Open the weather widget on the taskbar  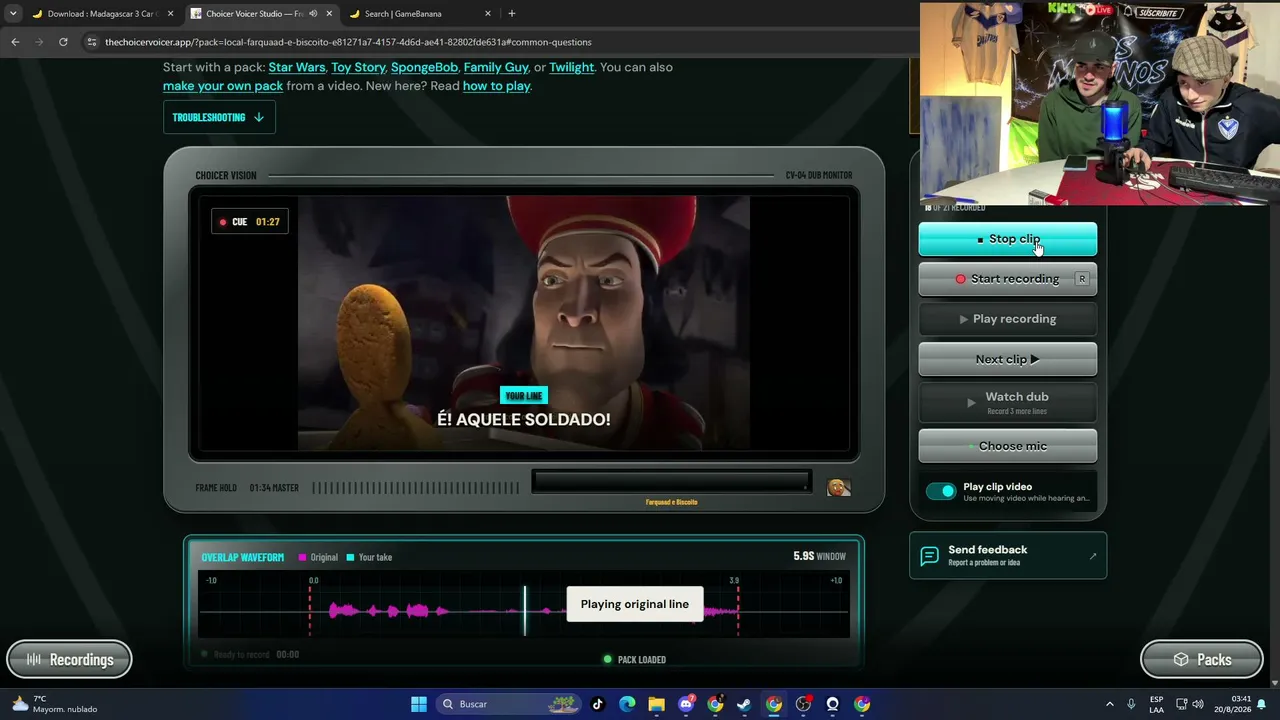coord(55,704)
